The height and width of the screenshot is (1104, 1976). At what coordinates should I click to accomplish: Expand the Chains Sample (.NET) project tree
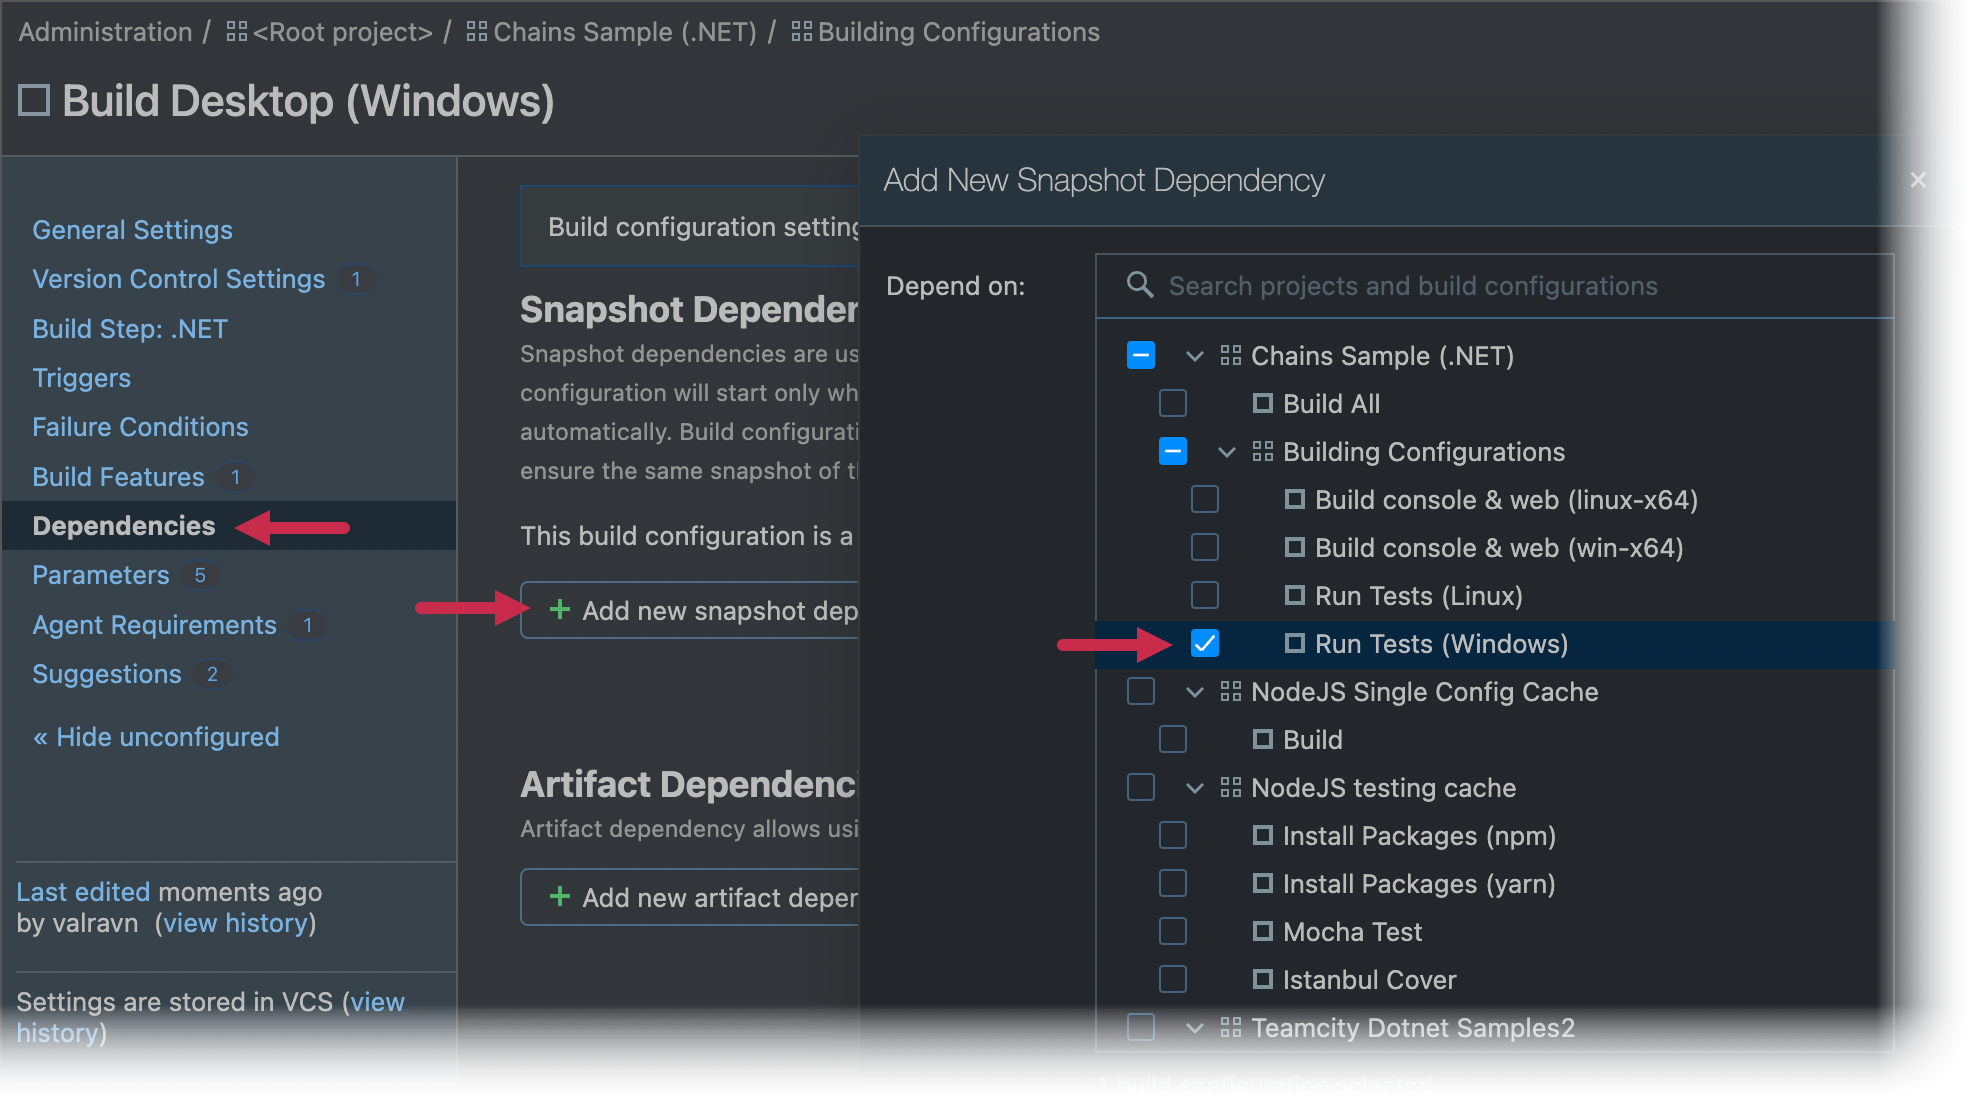[x=1190, y=356]
